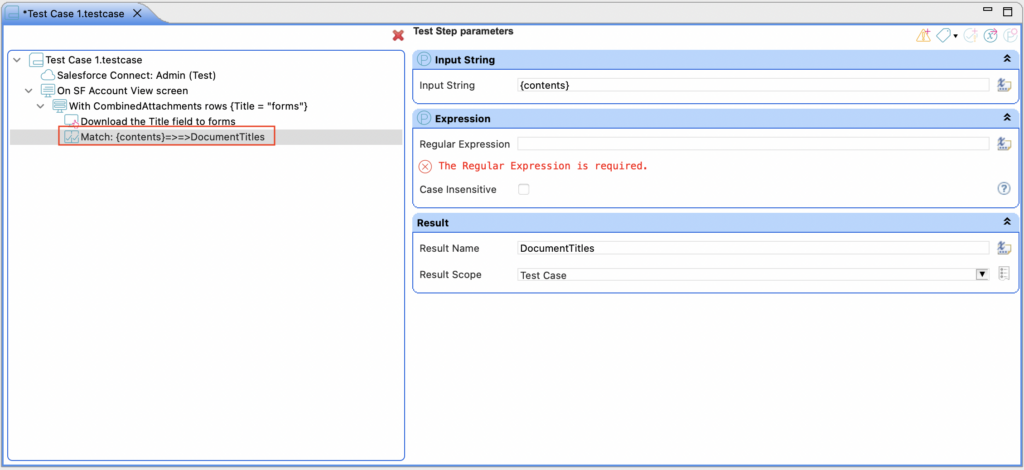Click the red error icon under Regular Expression
This screenshot has width=1024, height=470.
click(425, 166)
